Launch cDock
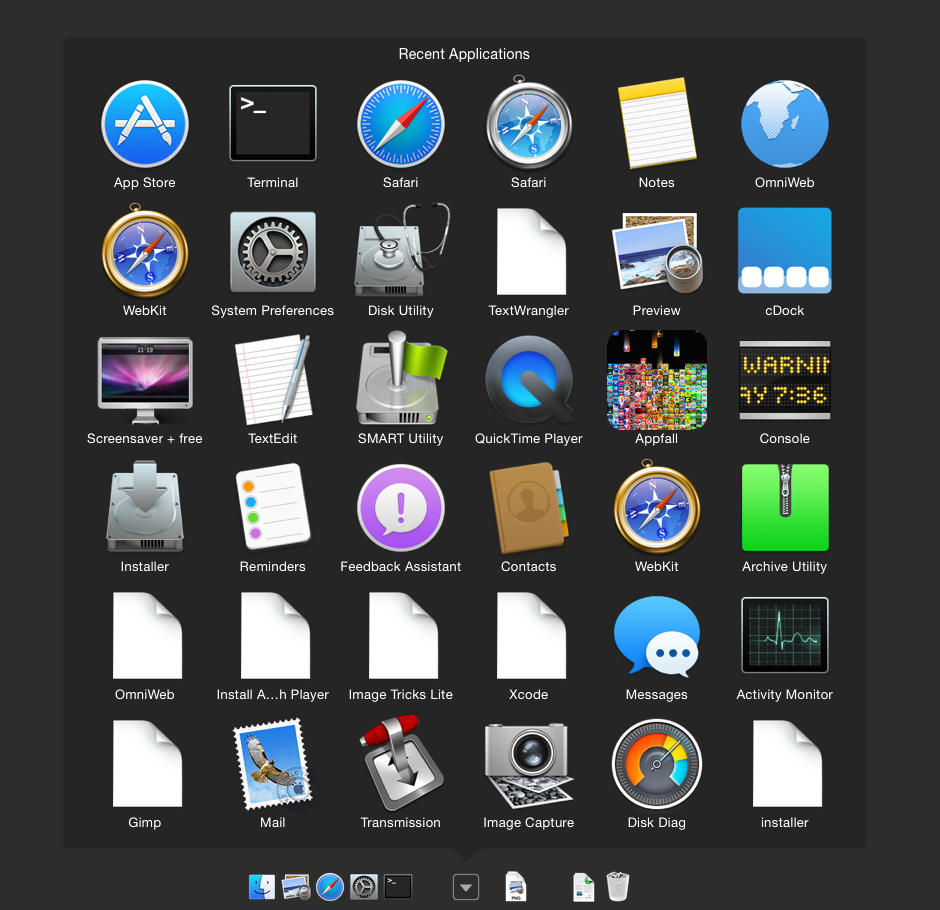Viewport: 940px width, 910px height. [785, 251]
